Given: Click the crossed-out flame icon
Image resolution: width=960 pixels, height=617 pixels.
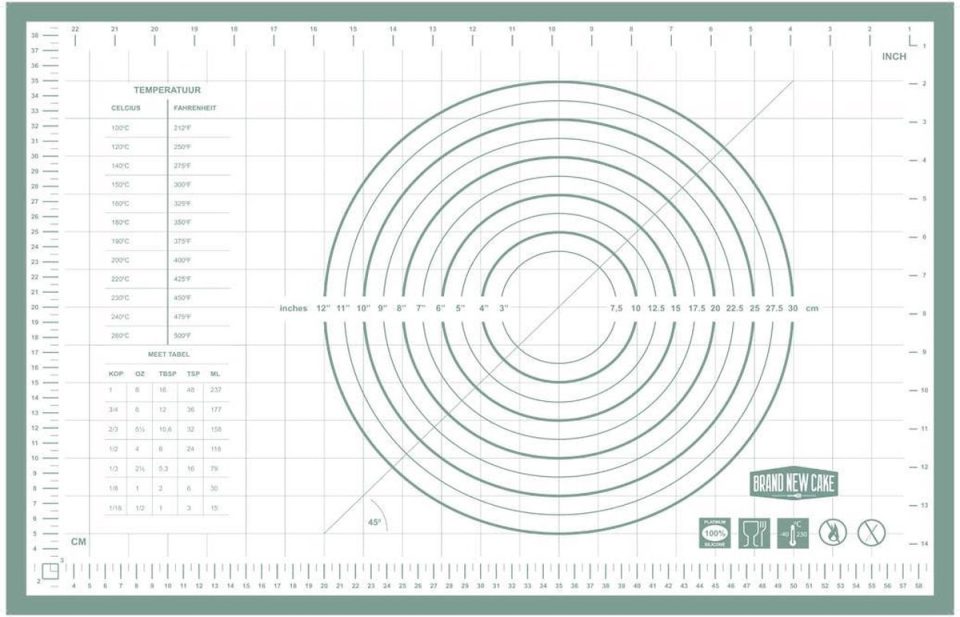Looking at the screenshot, I should point(833,533).
